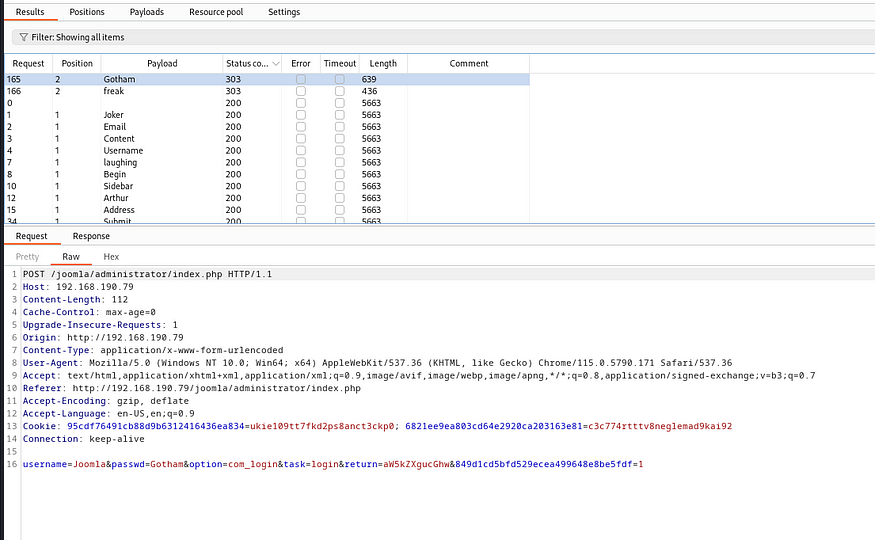Select the Sidebar payload row
The width and height of the screenshot is (875, 540).
(267, 186)
